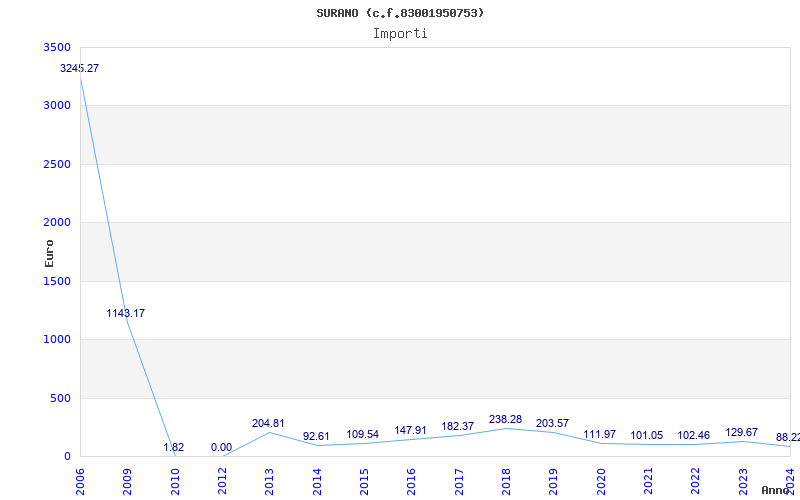The image size is (800, 500).
Task: Select the 182.37 data label
Action: click(x=458, y=427)
